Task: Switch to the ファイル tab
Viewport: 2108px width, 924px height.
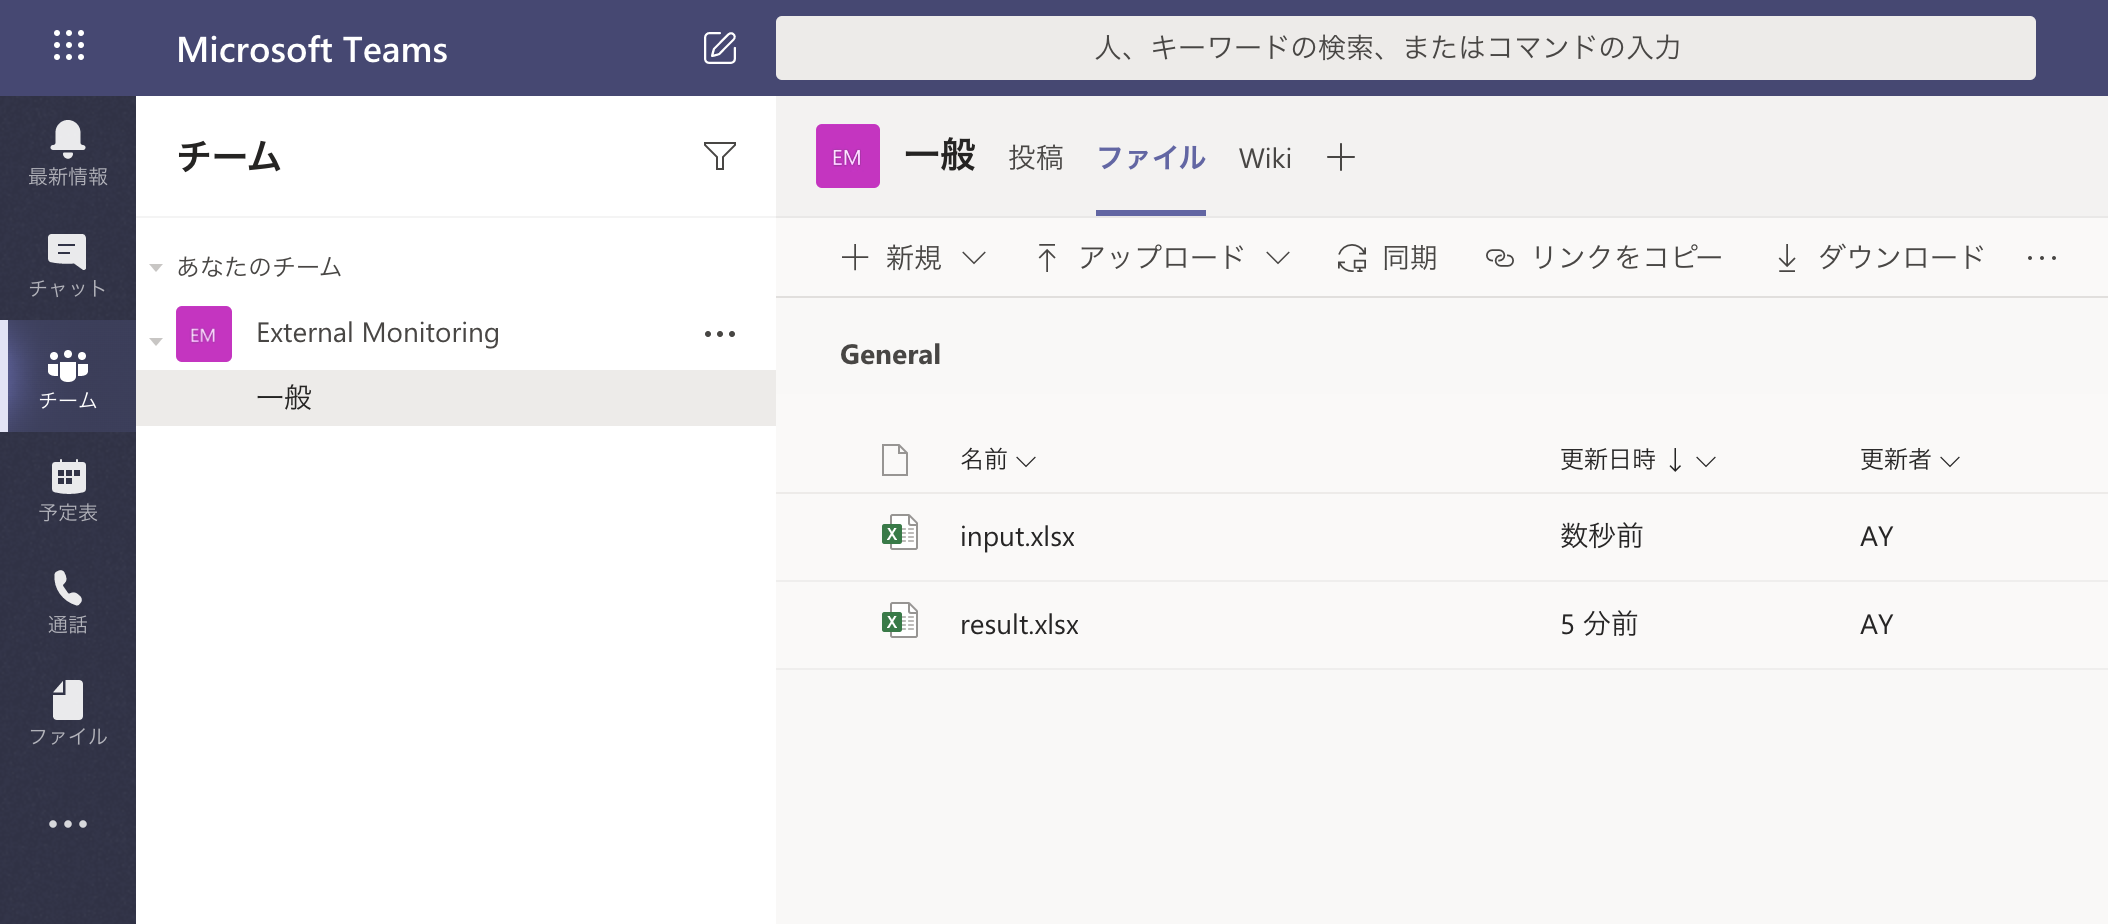Action: tap(1151, 158)
